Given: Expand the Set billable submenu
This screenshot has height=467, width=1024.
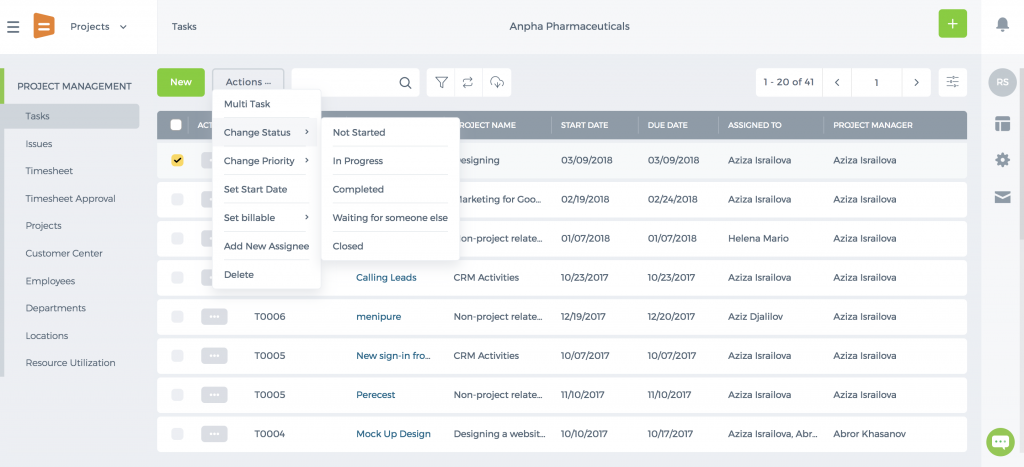Looking at the screenshot, I should [x=266, y=217].
